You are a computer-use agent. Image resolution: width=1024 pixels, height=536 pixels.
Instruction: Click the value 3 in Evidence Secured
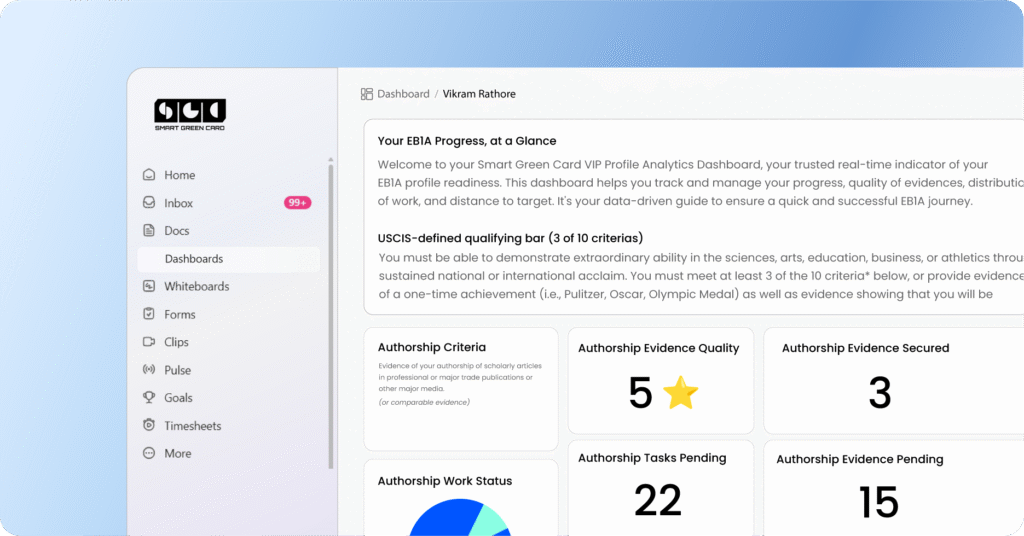point(880,393)
